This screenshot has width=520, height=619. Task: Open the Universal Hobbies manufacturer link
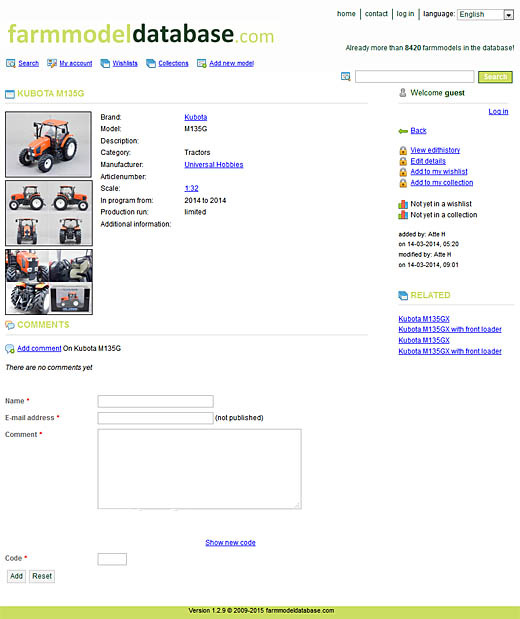click(214, 165)
